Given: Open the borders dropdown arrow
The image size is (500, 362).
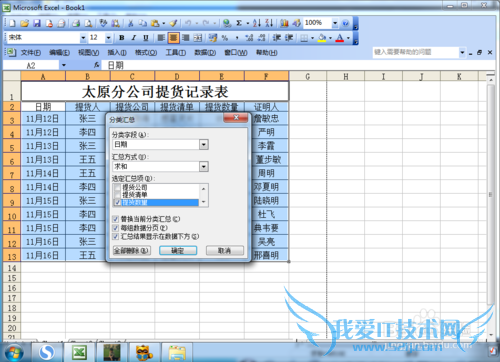Looking at the screenshot, I should (x=312, y=38).
